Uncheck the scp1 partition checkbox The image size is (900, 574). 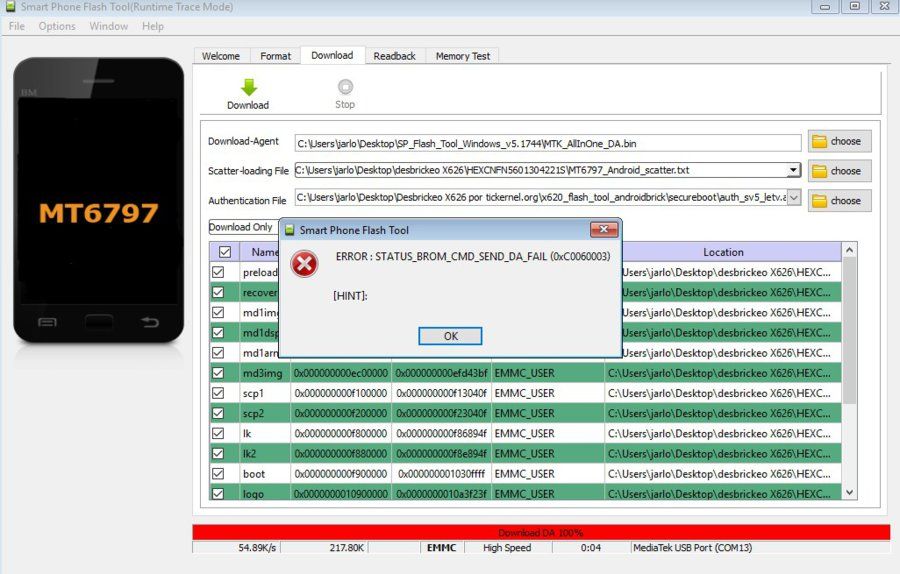coord(218,393)
